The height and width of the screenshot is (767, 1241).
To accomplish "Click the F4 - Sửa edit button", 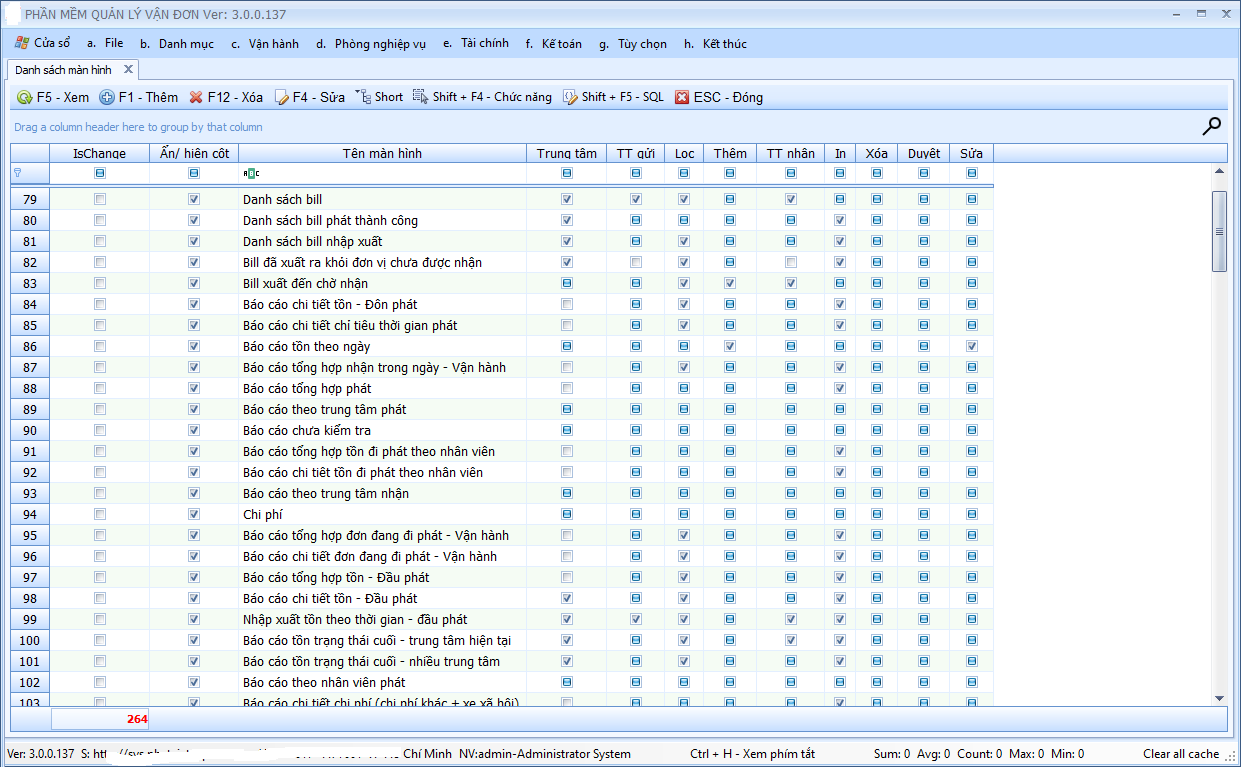I will (x=310, y=97).
